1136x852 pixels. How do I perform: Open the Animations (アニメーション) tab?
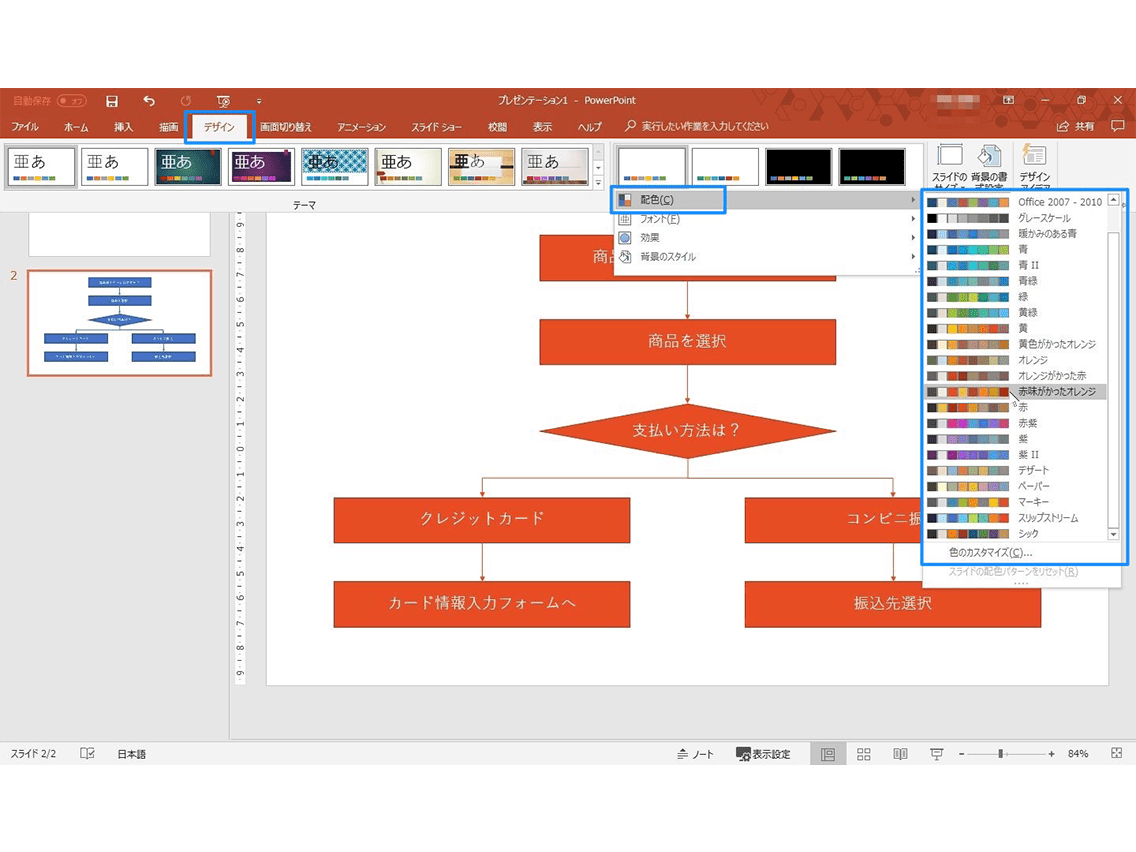(x=361, y=127)
